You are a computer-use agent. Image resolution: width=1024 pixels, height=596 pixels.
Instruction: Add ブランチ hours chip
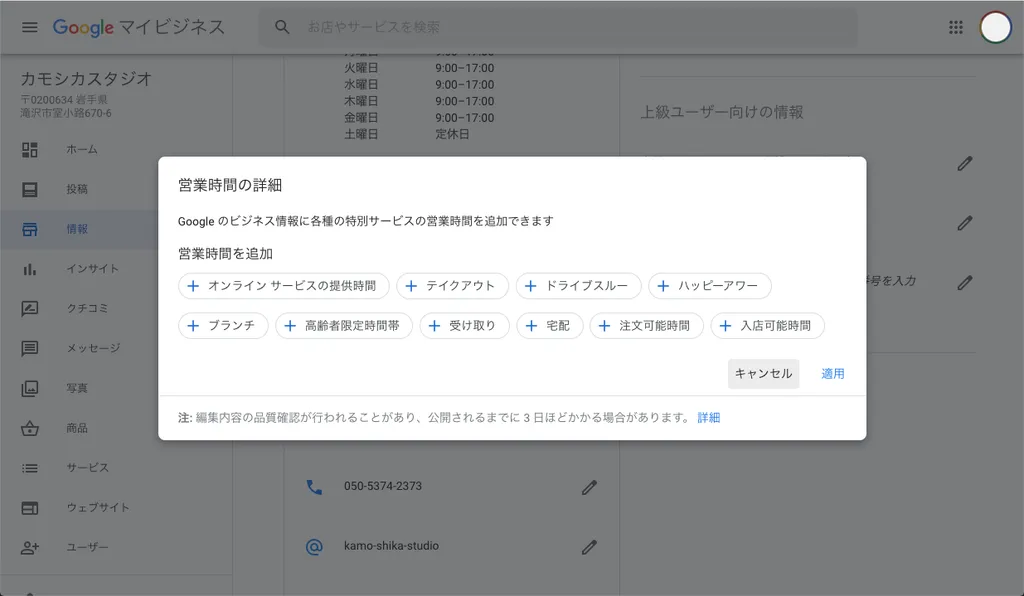click(223, 326)
